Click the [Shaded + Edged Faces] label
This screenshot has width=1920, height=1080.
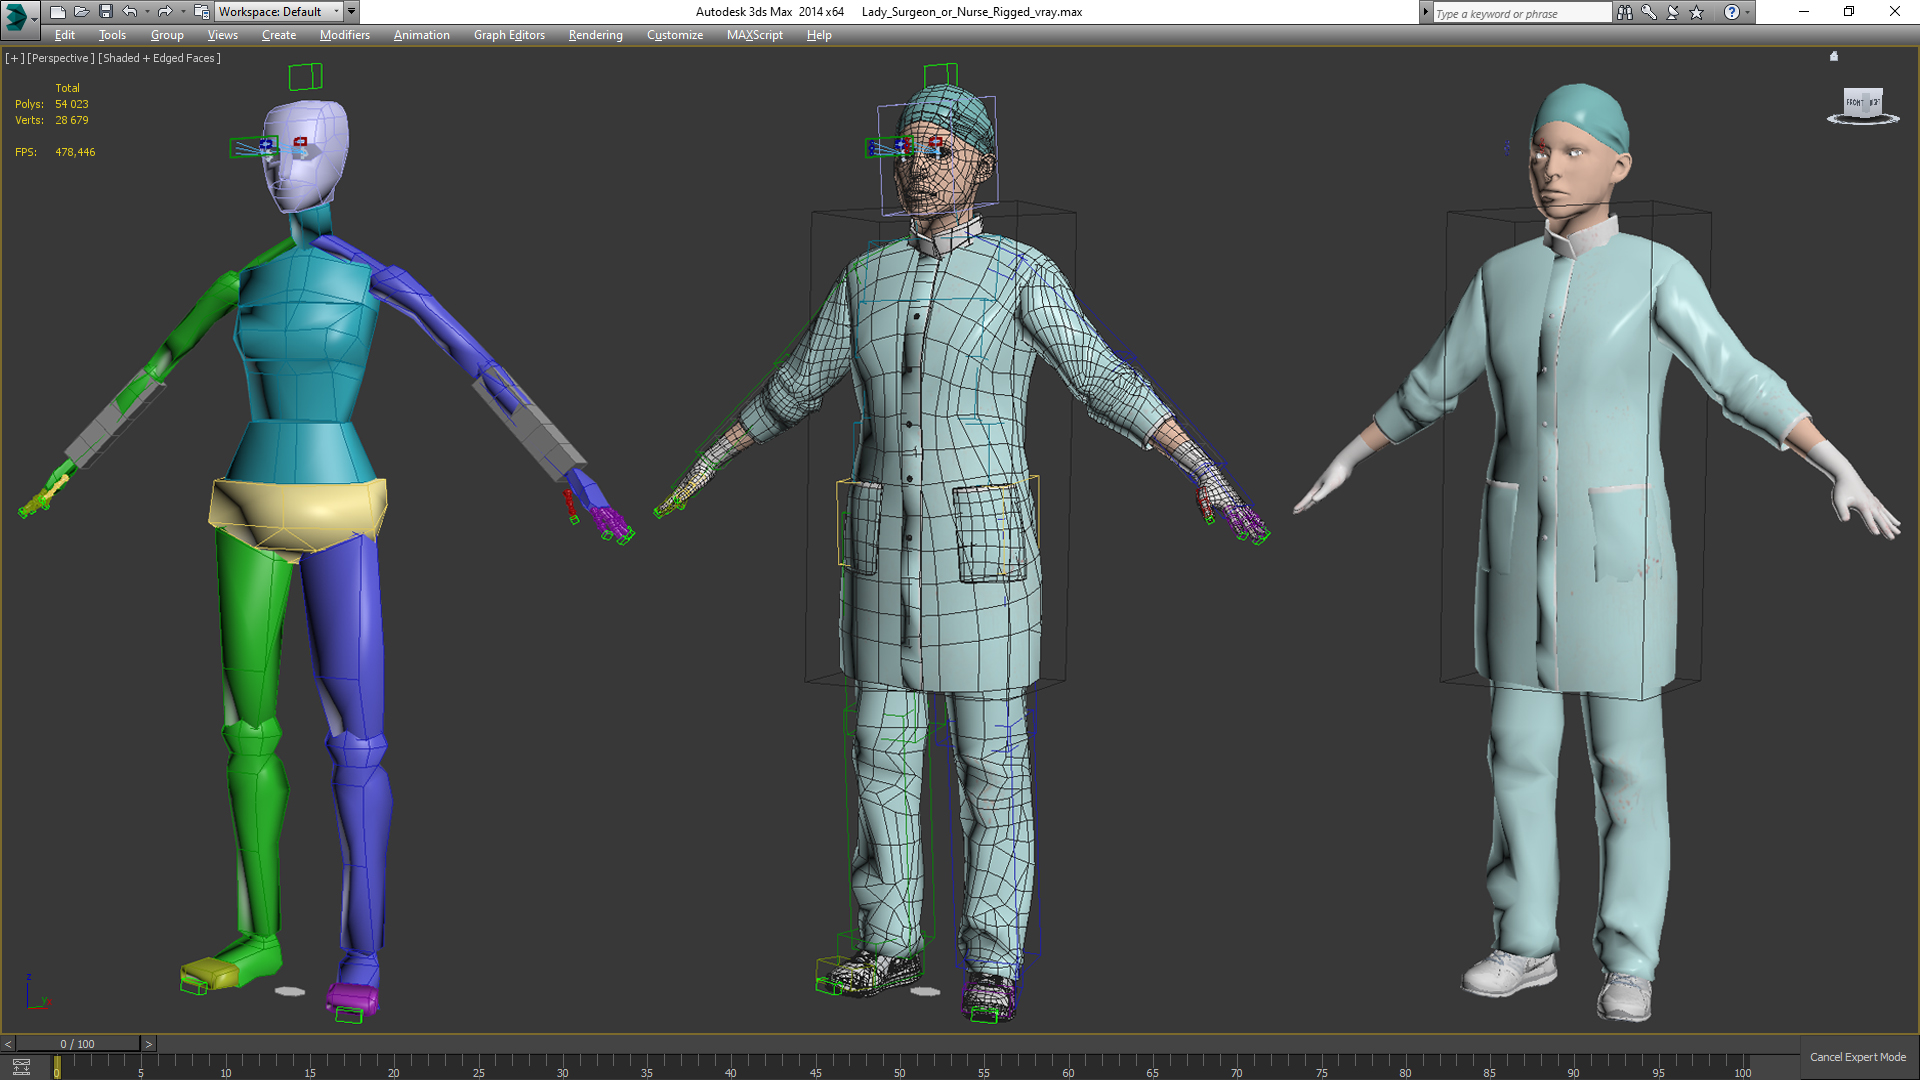tap(159, 58)
